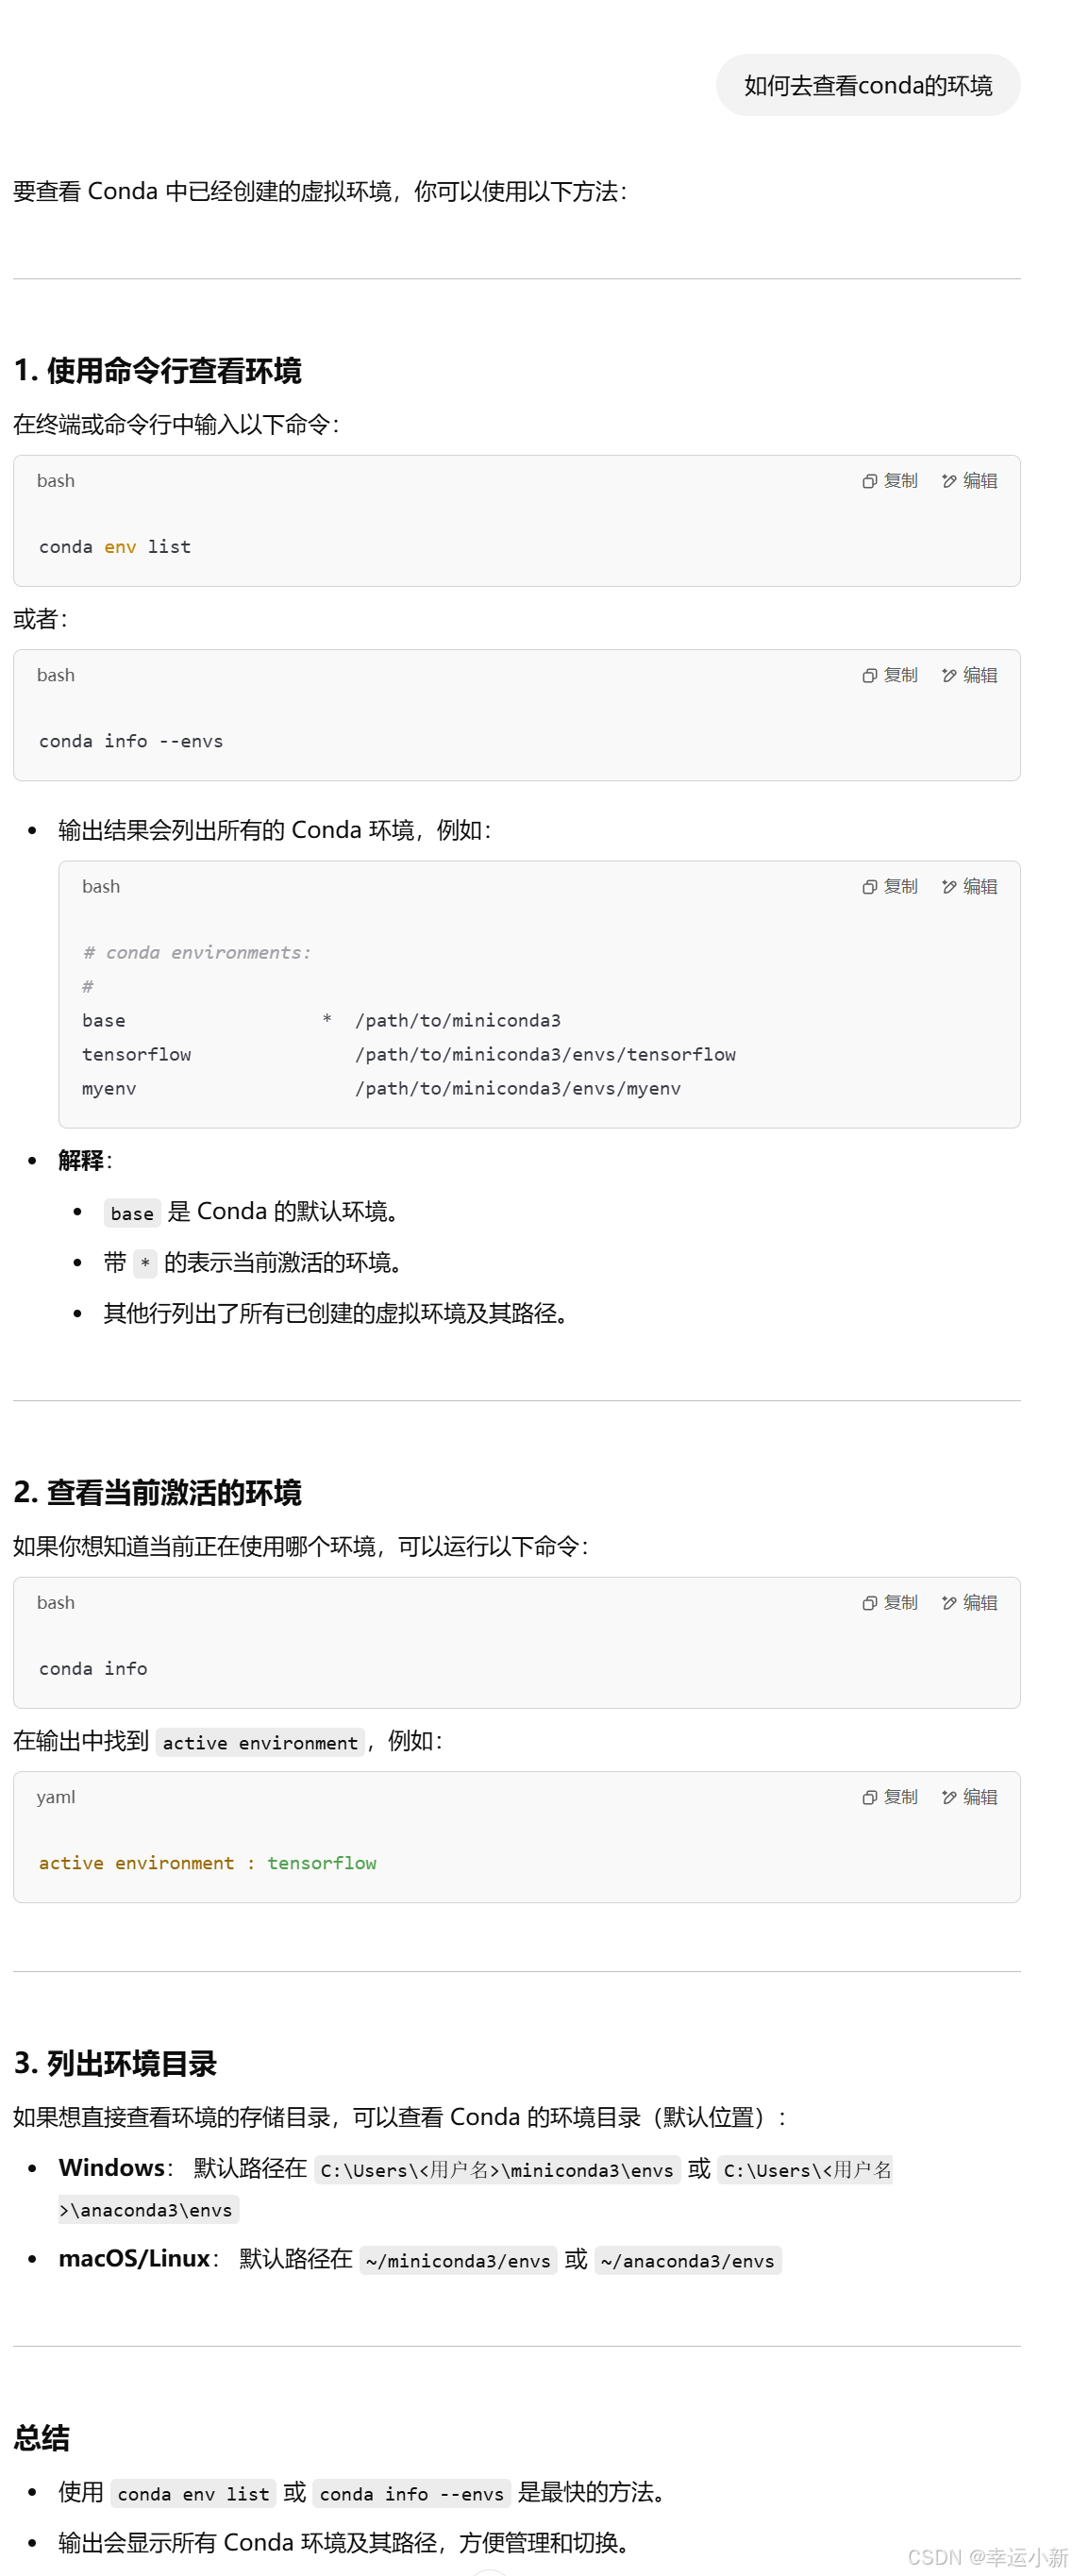Screen dimensions: 1072x2576
Task: Click the 'active environment : tensorflow' yaml line
Action: (208, 1863)
